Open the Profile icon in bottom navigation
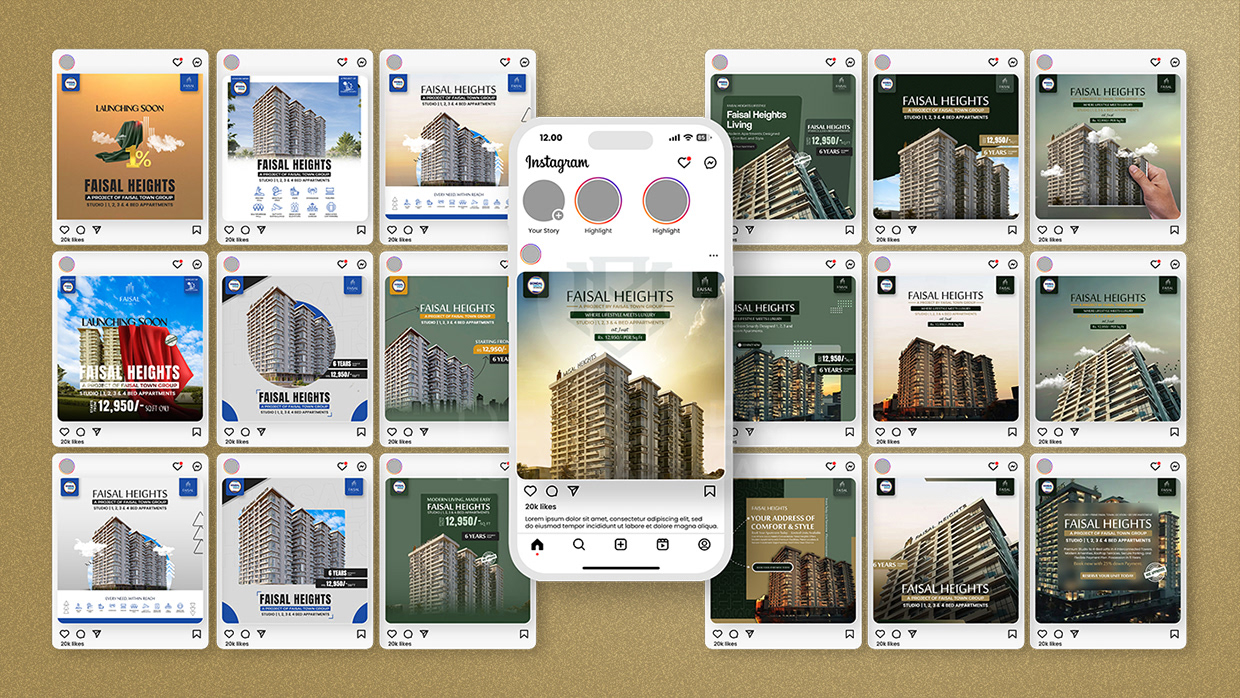Image resolution: width=1240 pixels, height=698 pixels. pyautogui.click(x=704, y=545)
